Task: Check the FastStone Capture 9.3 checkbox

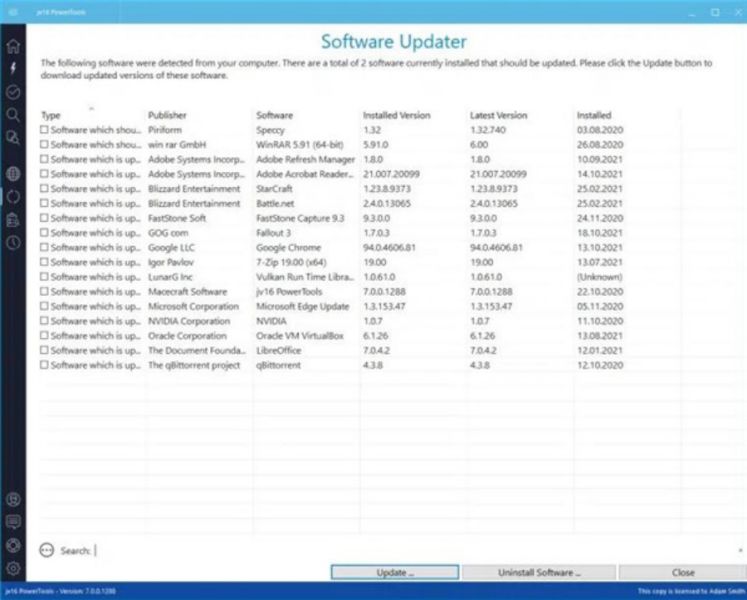Action: pos(44,218)
